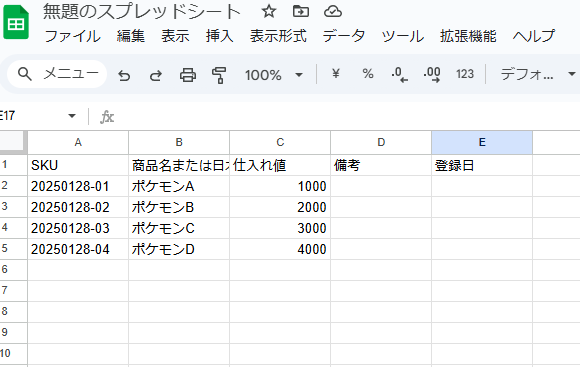Viewport: 580px width, 367px height.
Task: Expand the name box dropdown arrow
Action: coord(72,116)
